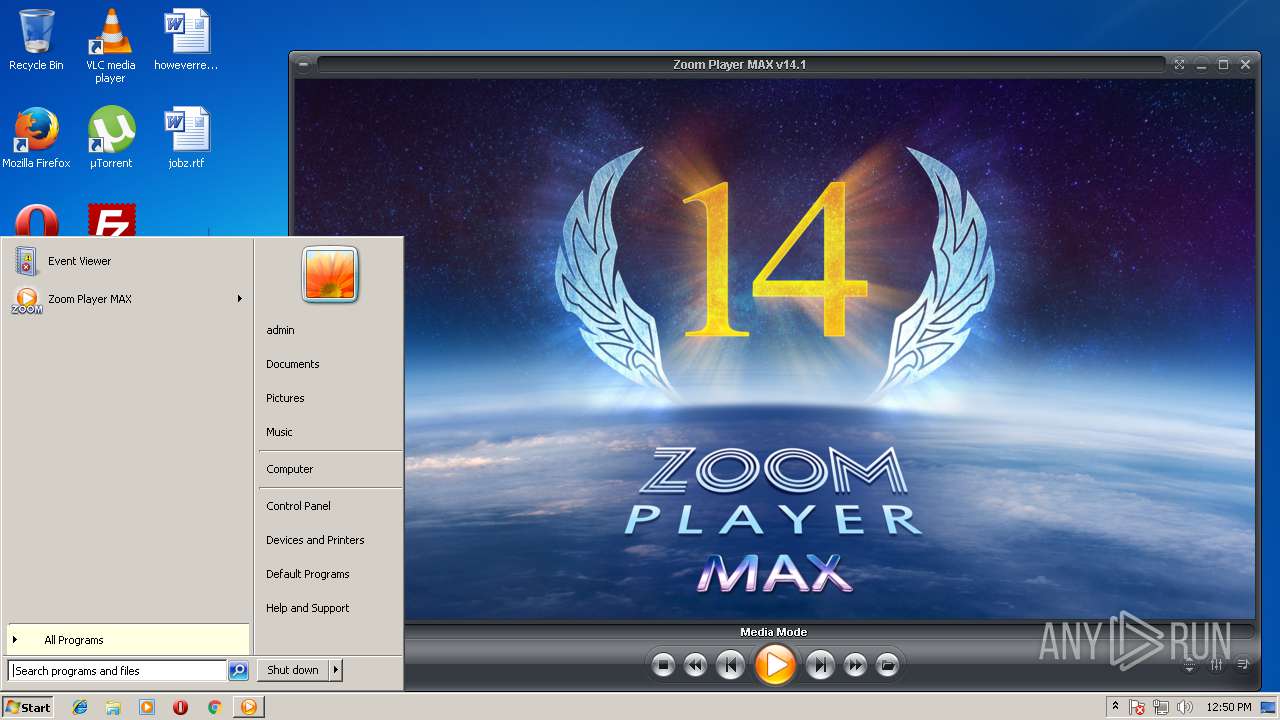Open Action Center flag icon
The width and height of the screenshot is (1280, 720).
click(x=1138, y=707)
